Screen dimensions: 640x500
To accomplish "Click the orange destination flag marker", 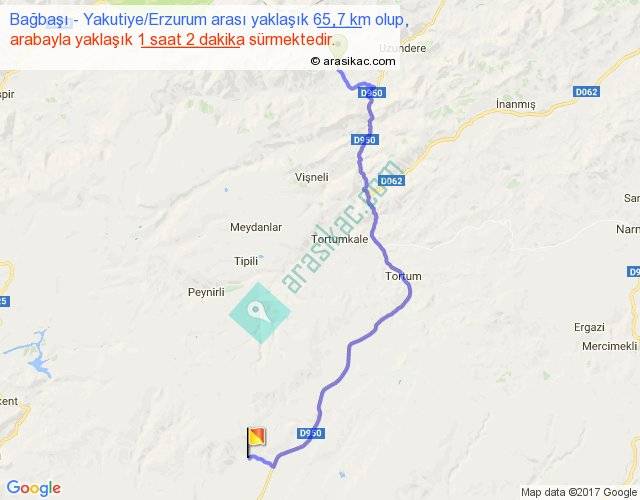I will click(256, 442).
